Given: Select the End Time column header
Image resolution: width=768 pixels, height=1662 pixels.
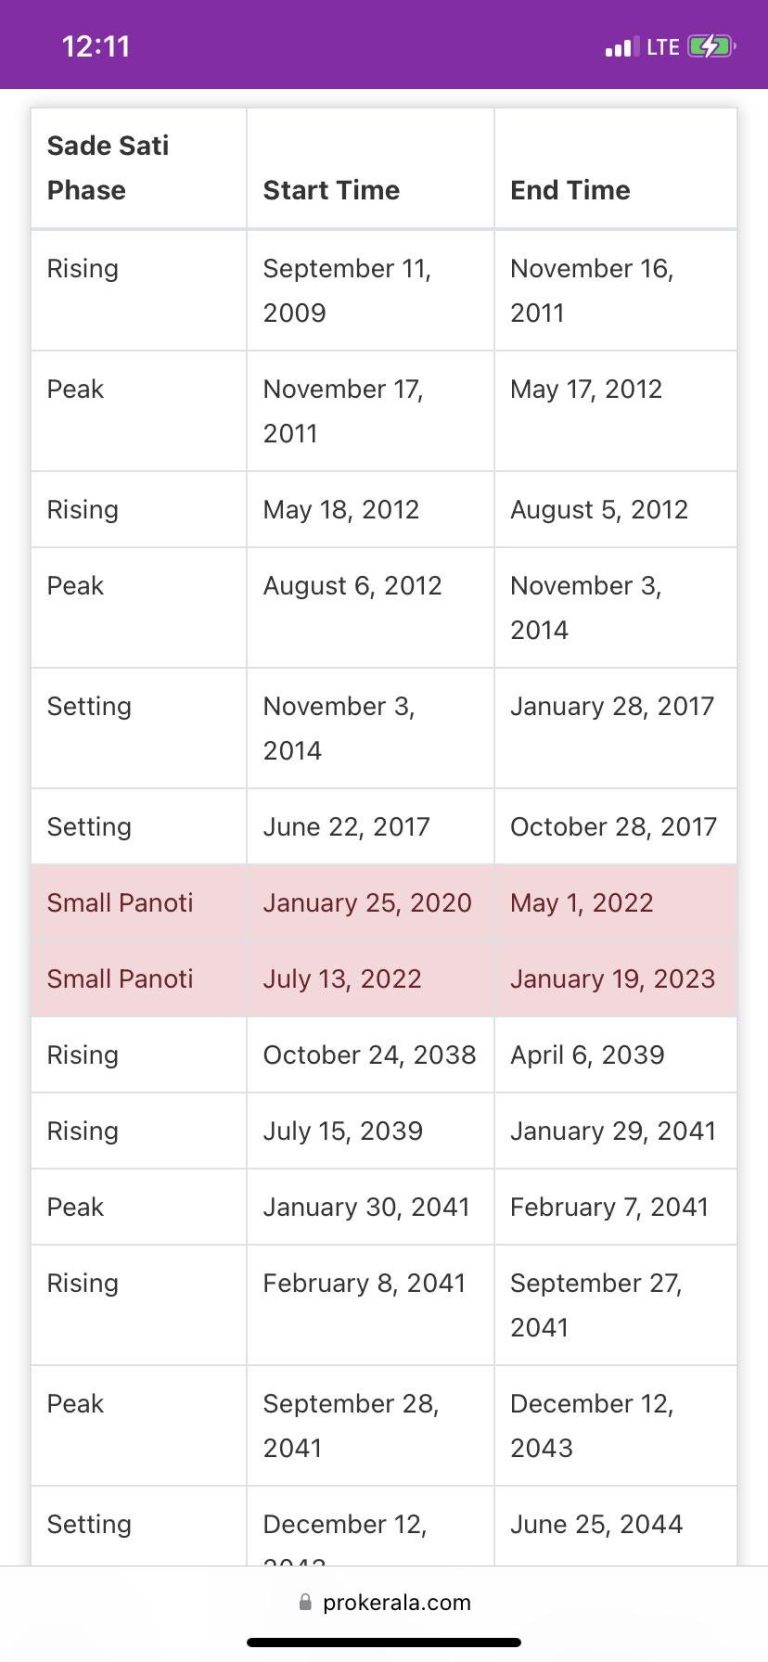Looking at the screenshot, I should [570, 190].
